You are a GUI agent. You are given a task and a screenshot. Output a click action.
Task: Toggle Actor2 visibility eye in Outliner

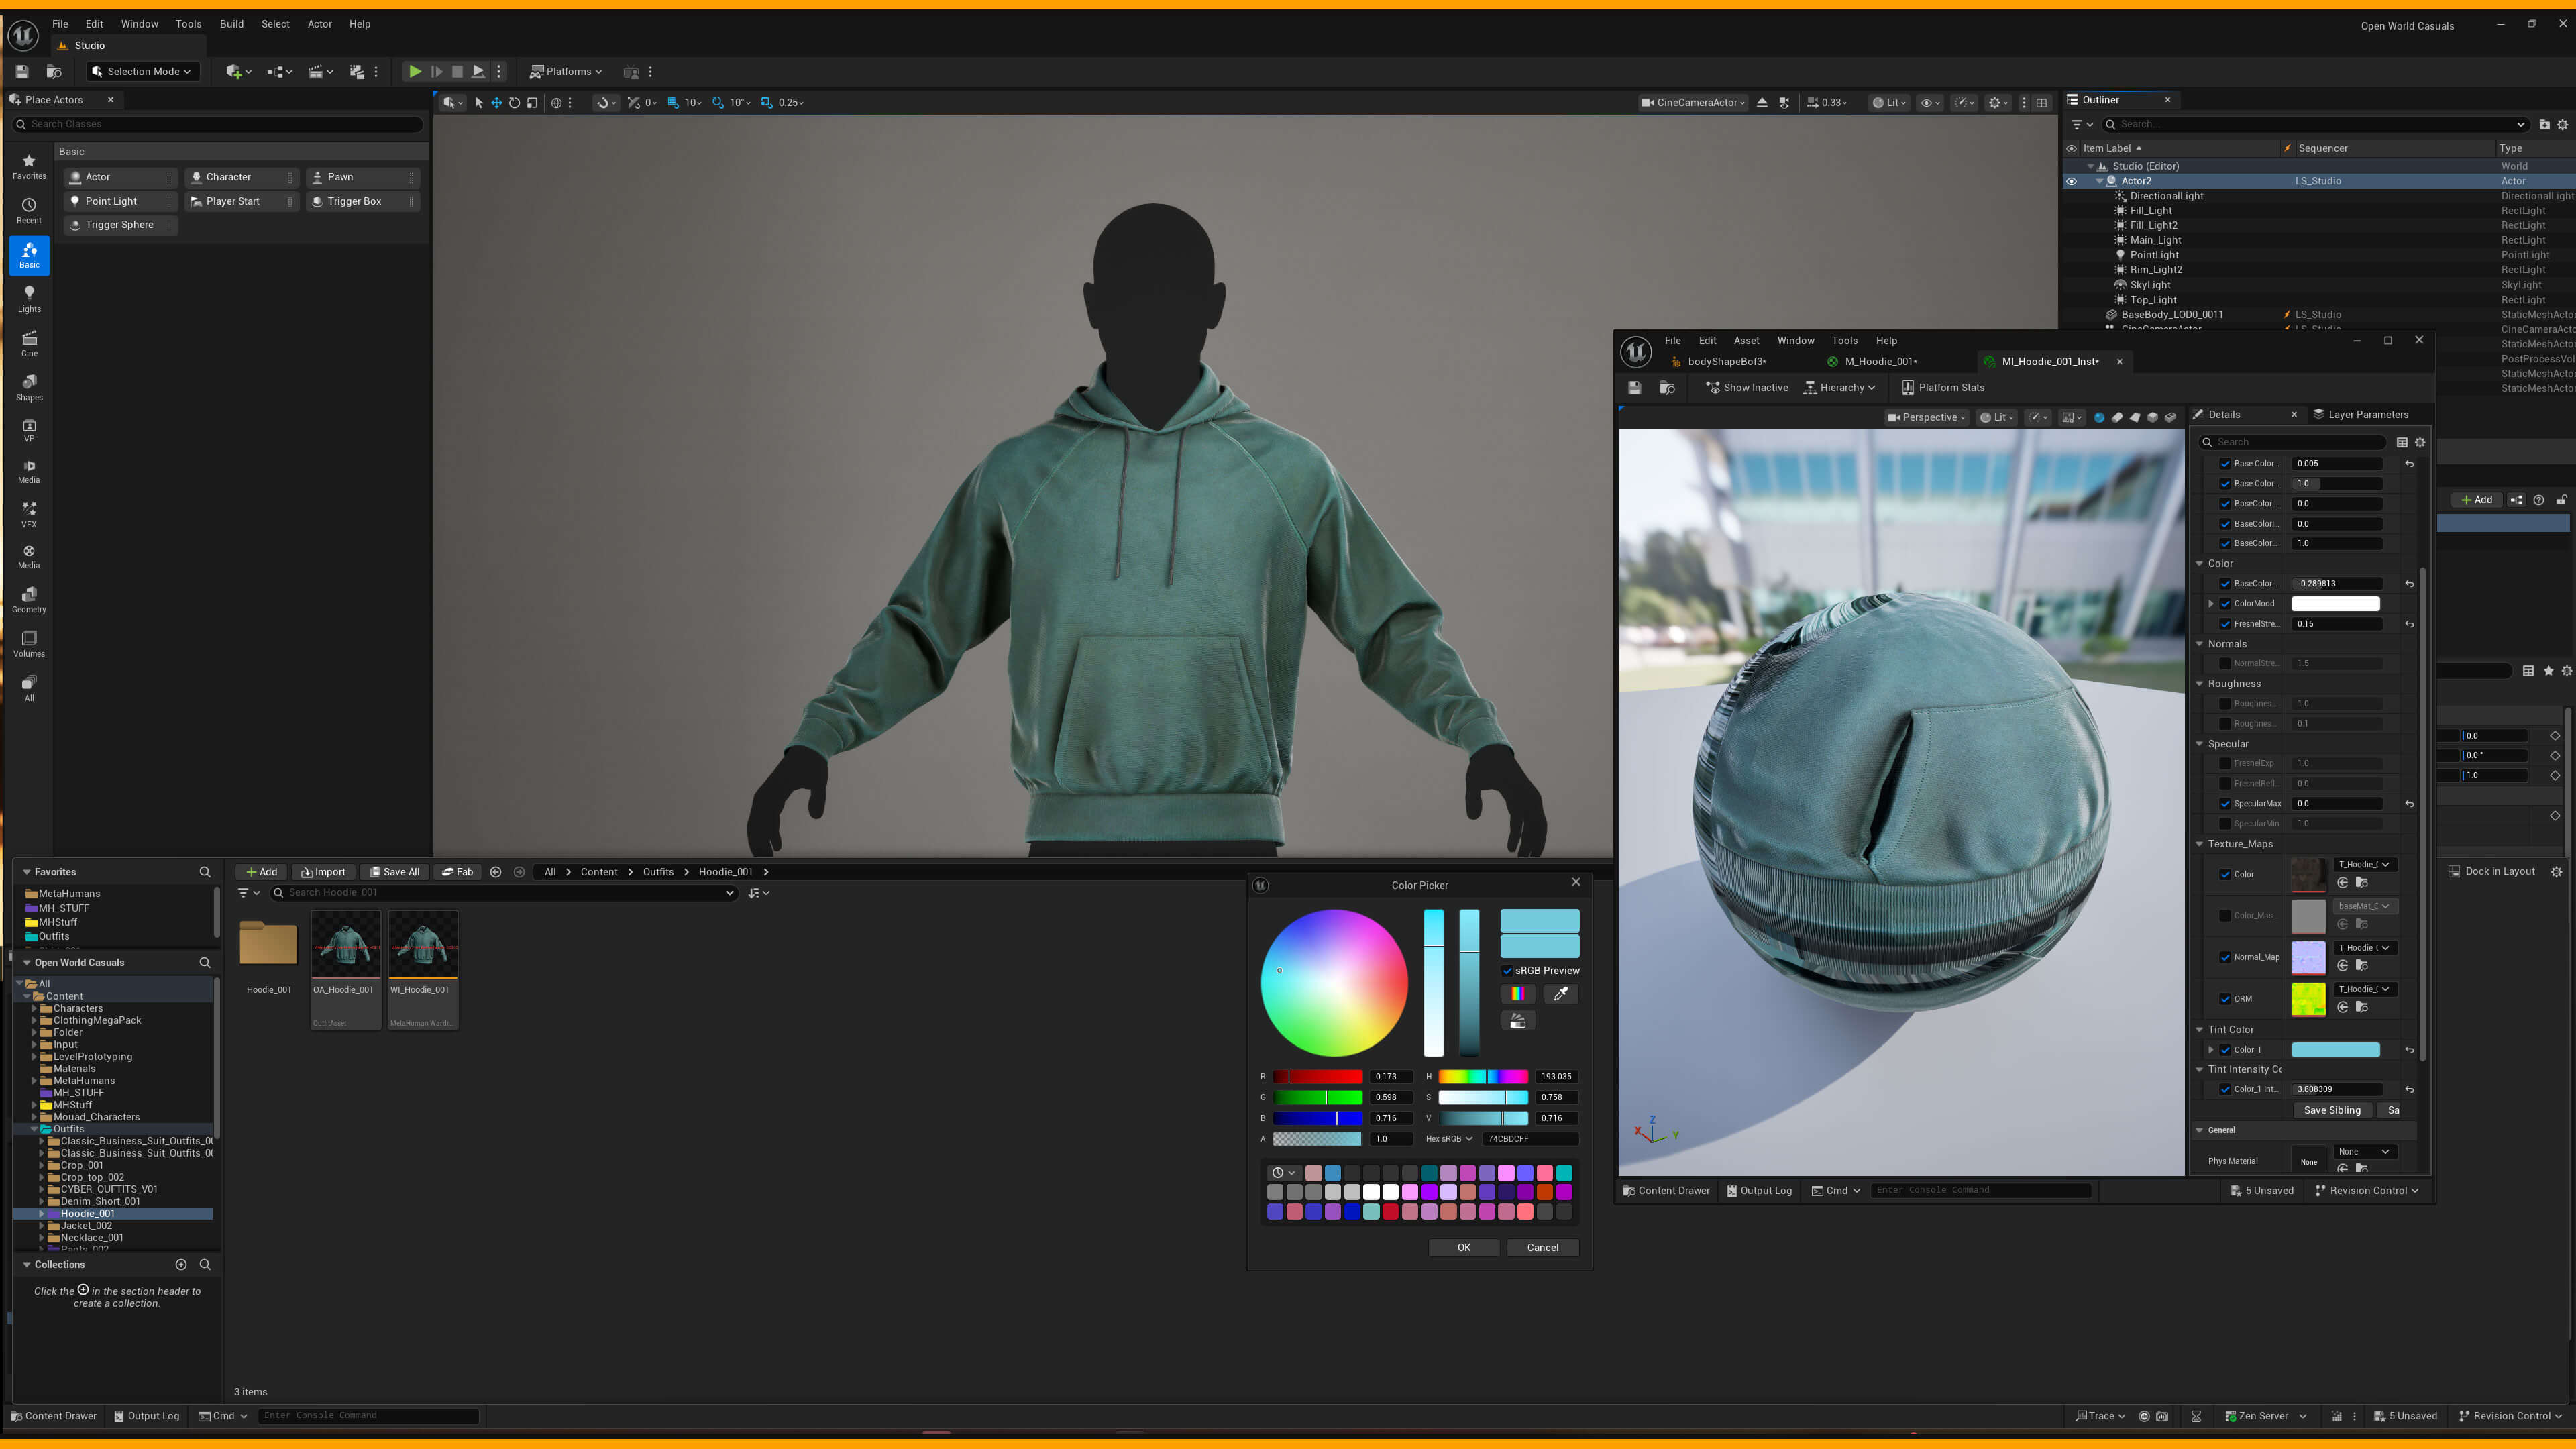(2071, 182)
